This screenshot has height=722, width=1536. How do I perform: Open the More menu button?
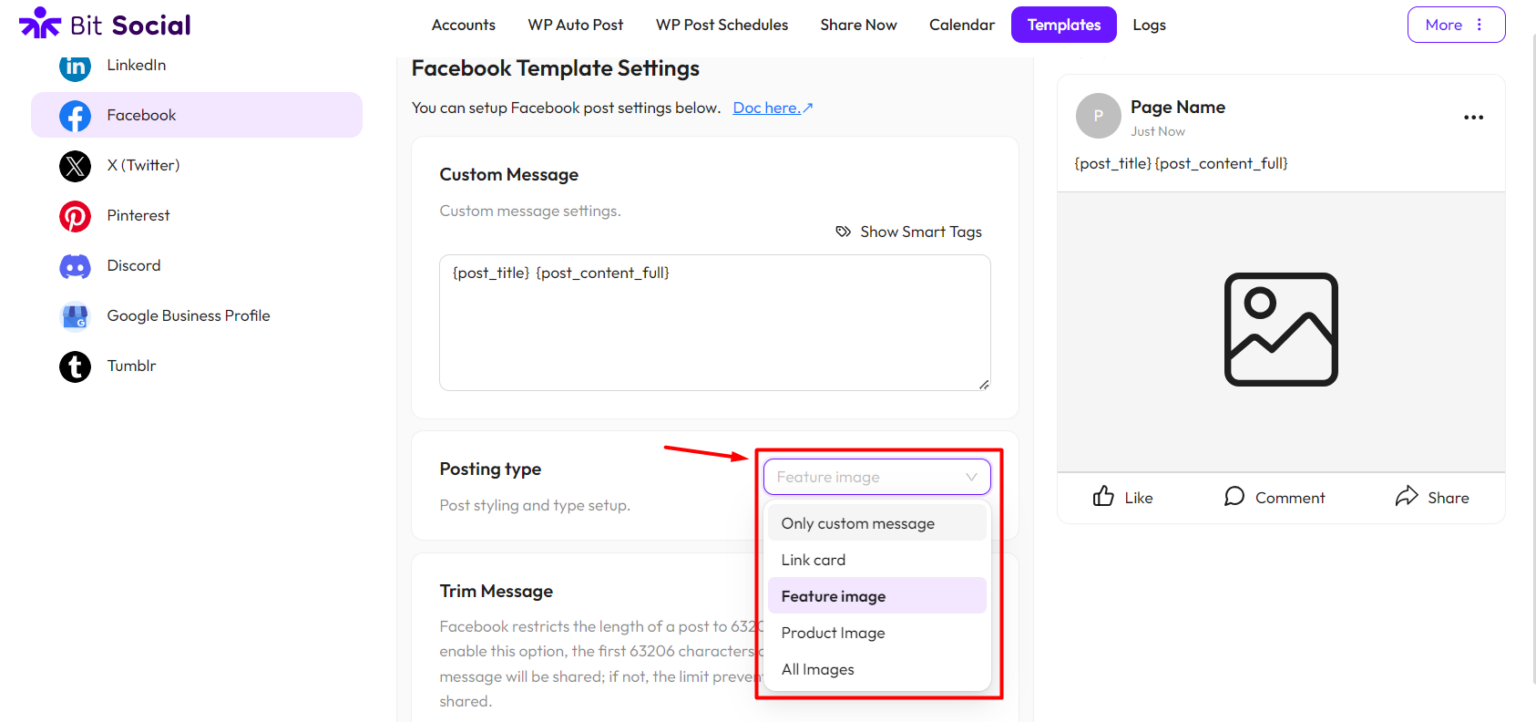pyautogui.click(x=1456, y=25)
